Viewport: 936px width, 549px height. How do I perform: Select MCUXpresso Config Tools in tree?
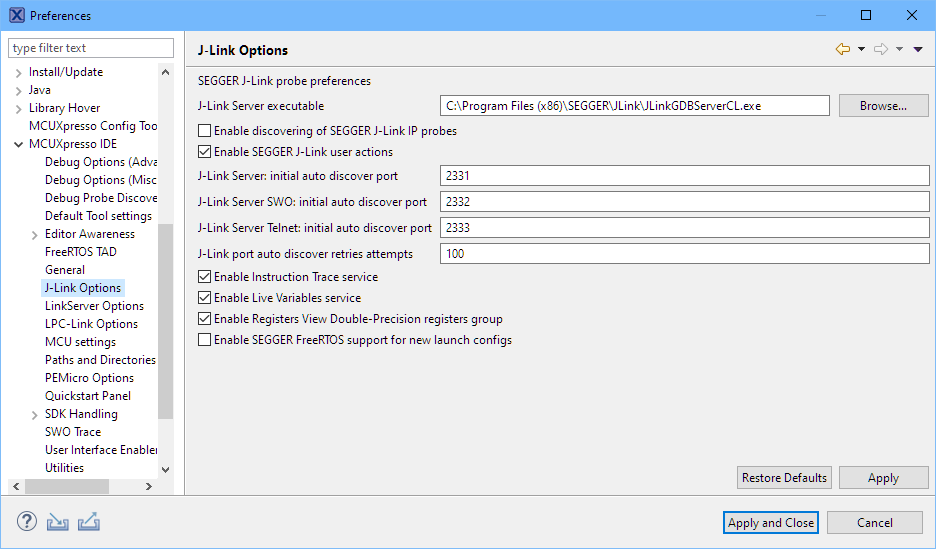93,126
